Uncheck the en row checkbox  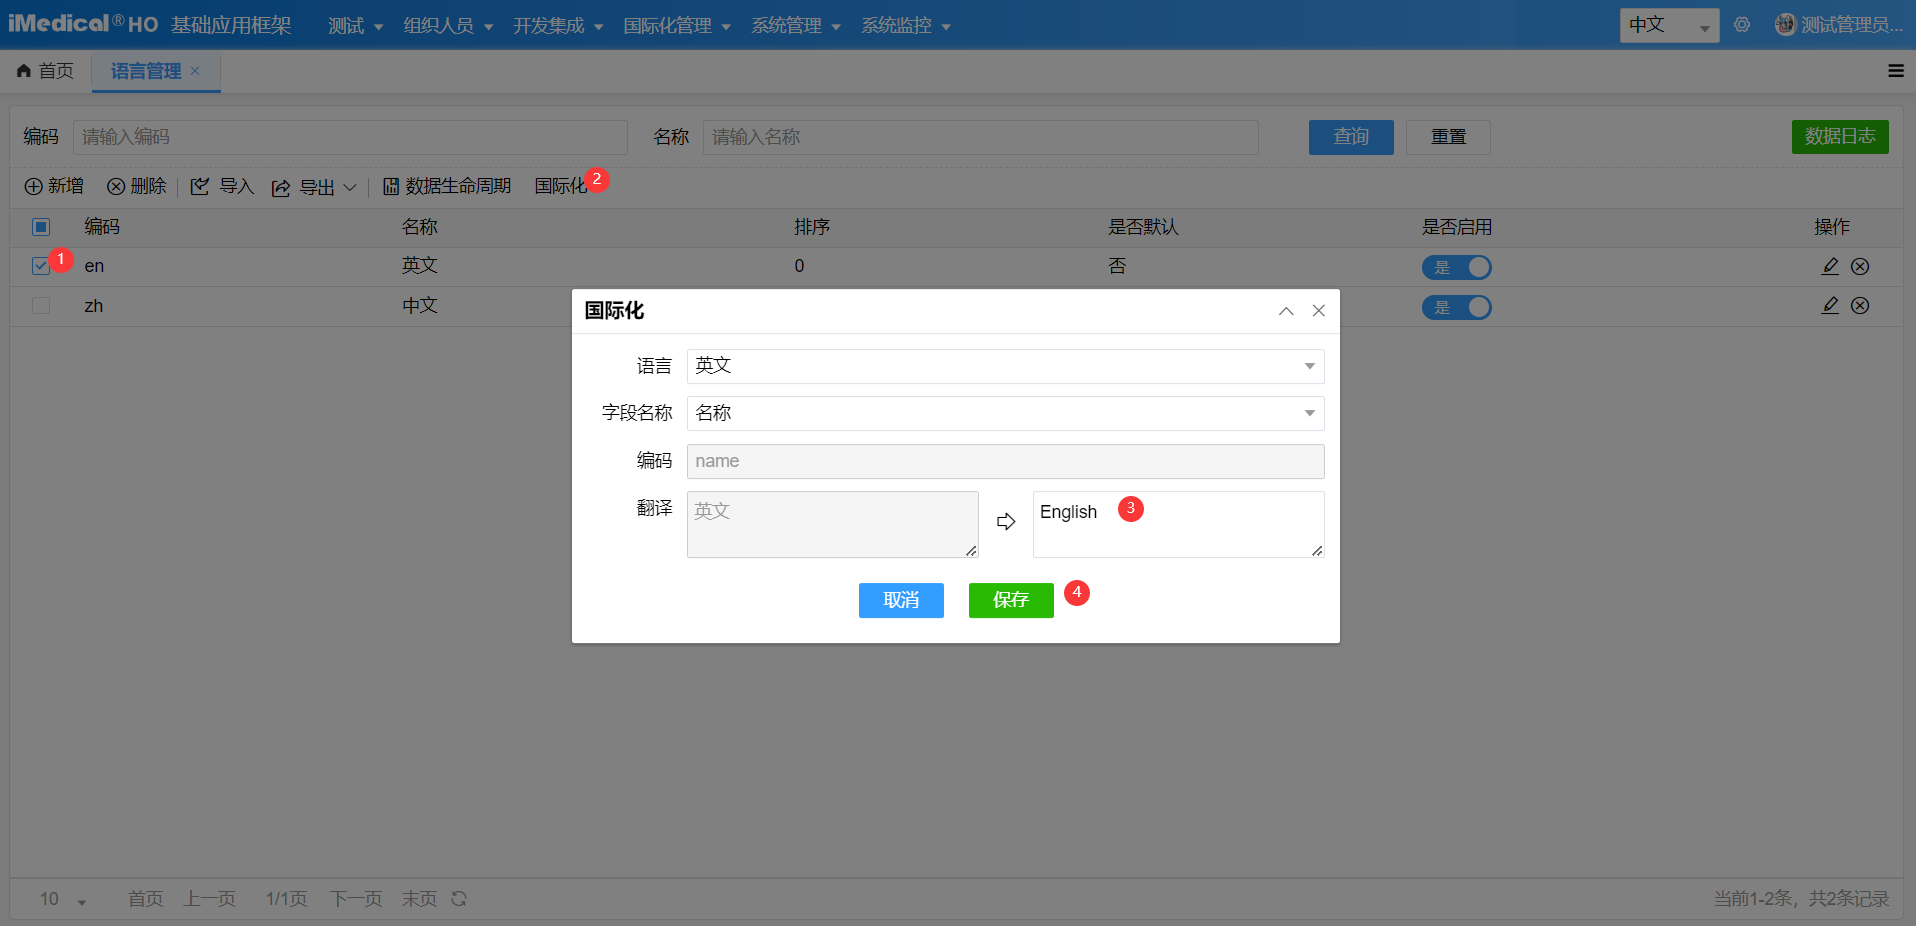coord(41,266)
